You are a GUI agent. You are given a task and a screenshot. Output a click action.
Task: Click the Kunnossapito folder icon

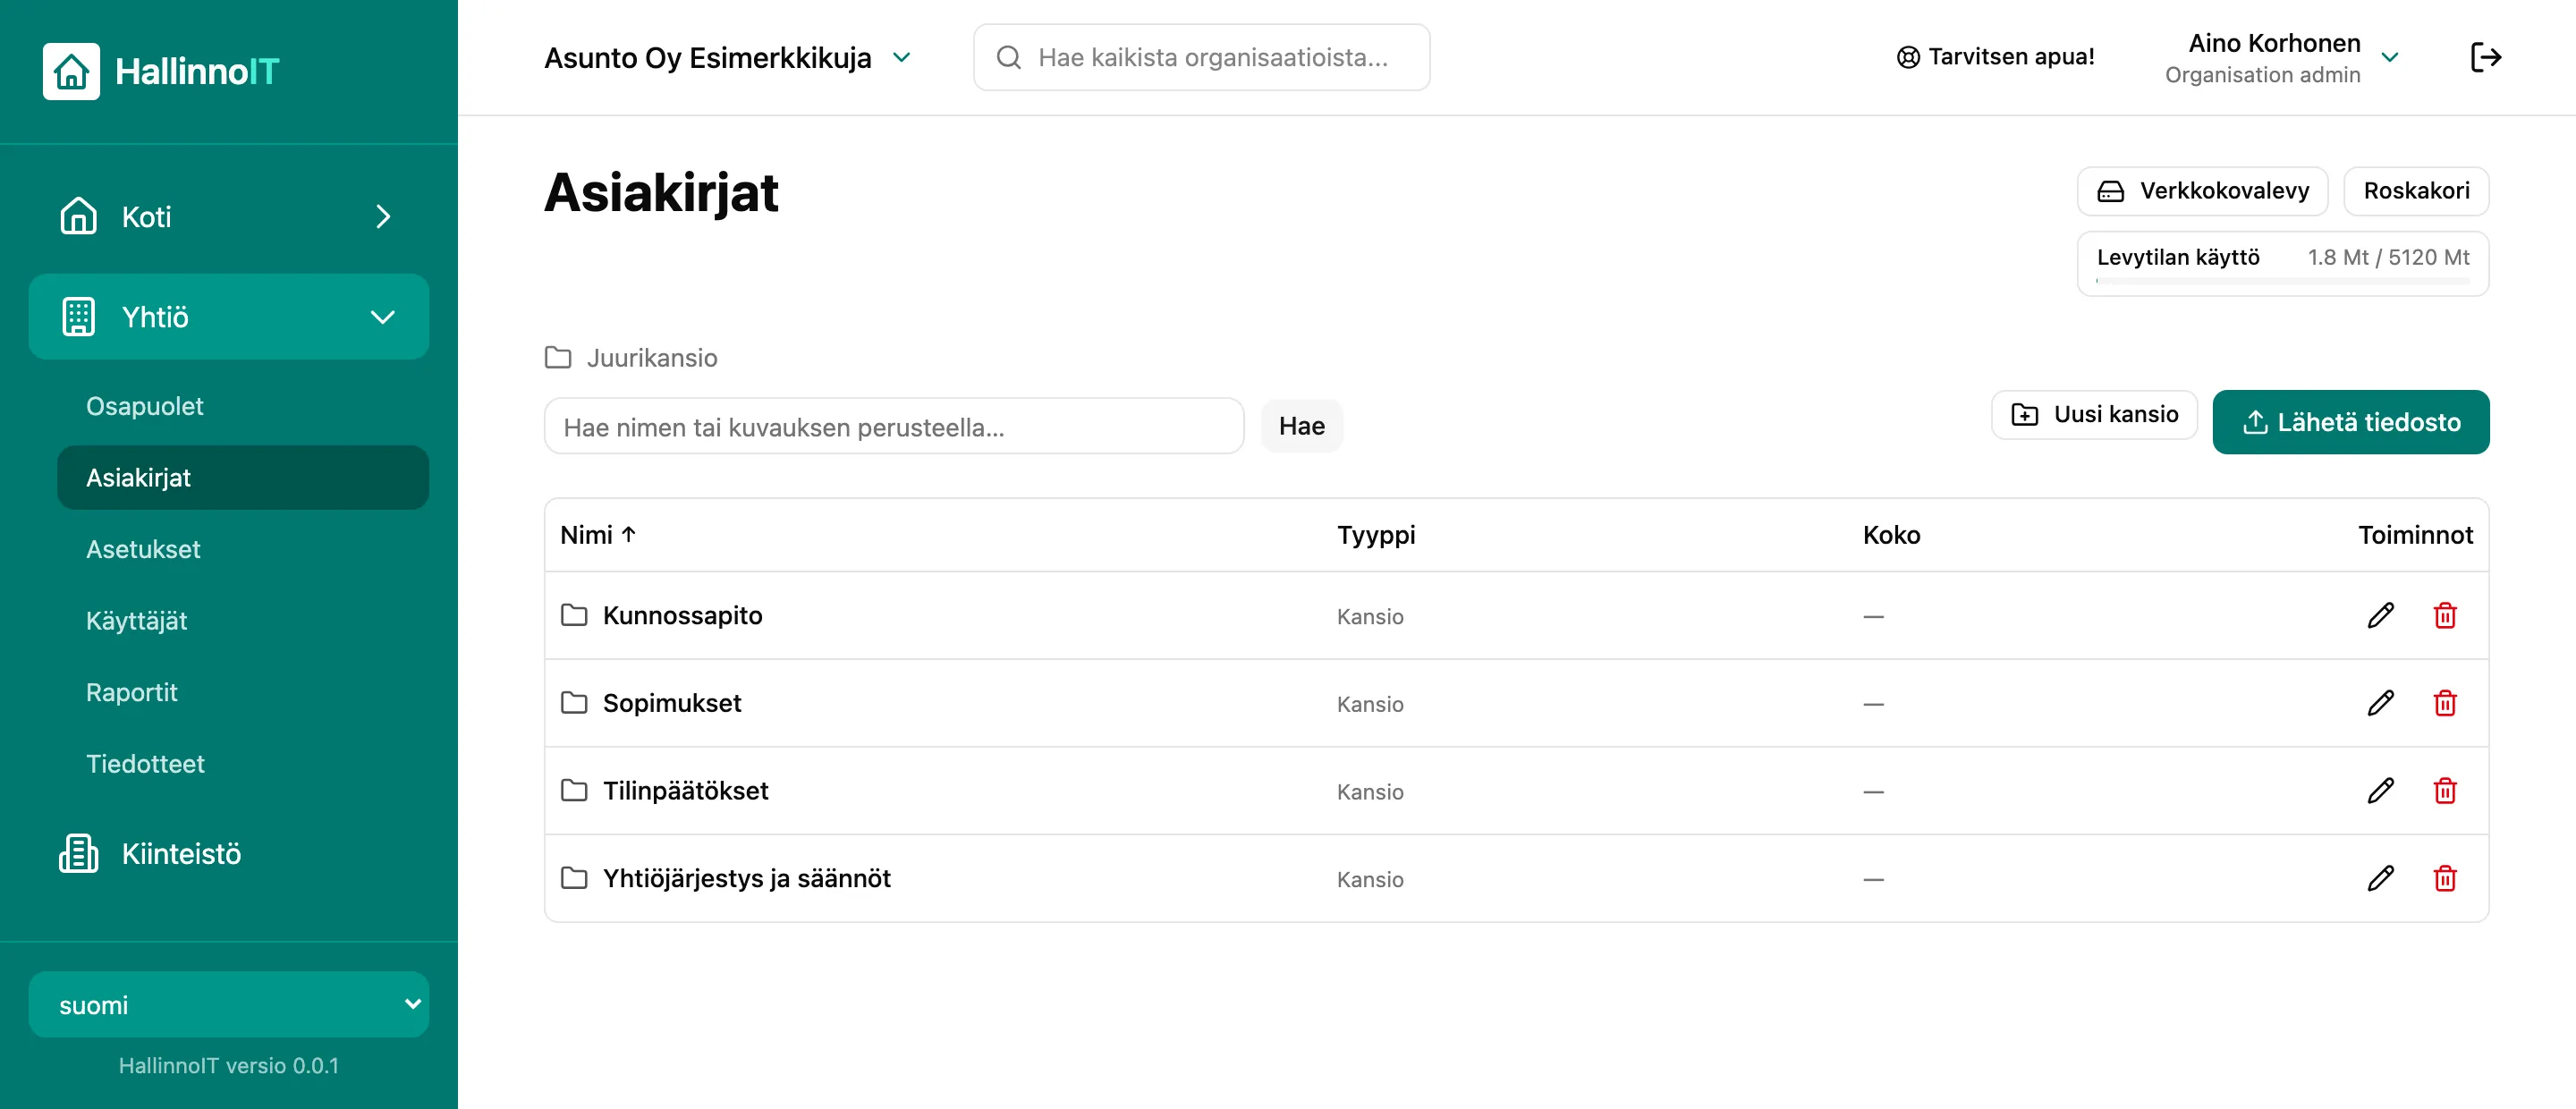pyautogui.click(x=574, y=614)
